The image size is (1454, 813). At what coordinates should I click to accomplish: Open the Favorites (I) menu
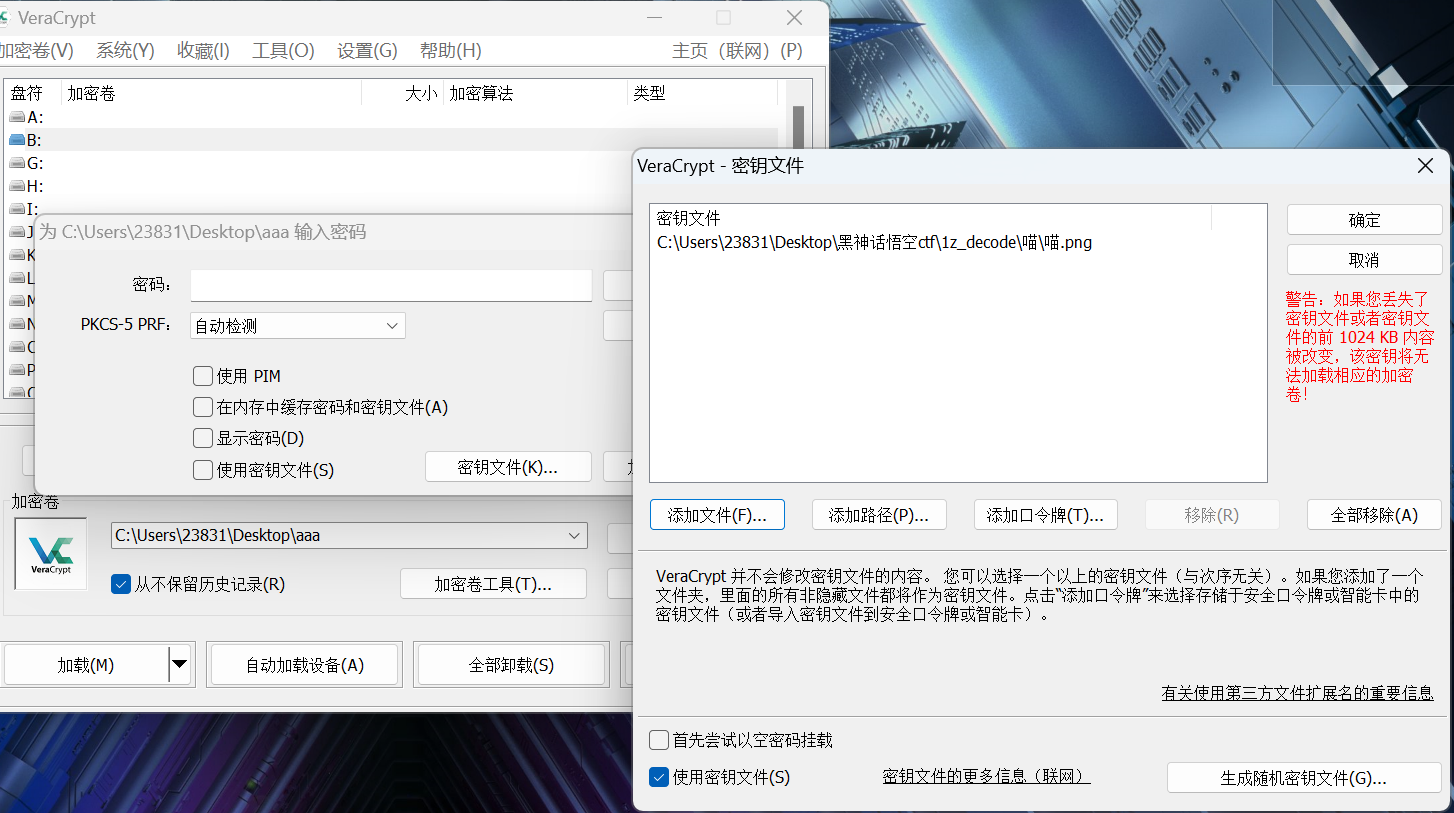[x=203, y=51]
